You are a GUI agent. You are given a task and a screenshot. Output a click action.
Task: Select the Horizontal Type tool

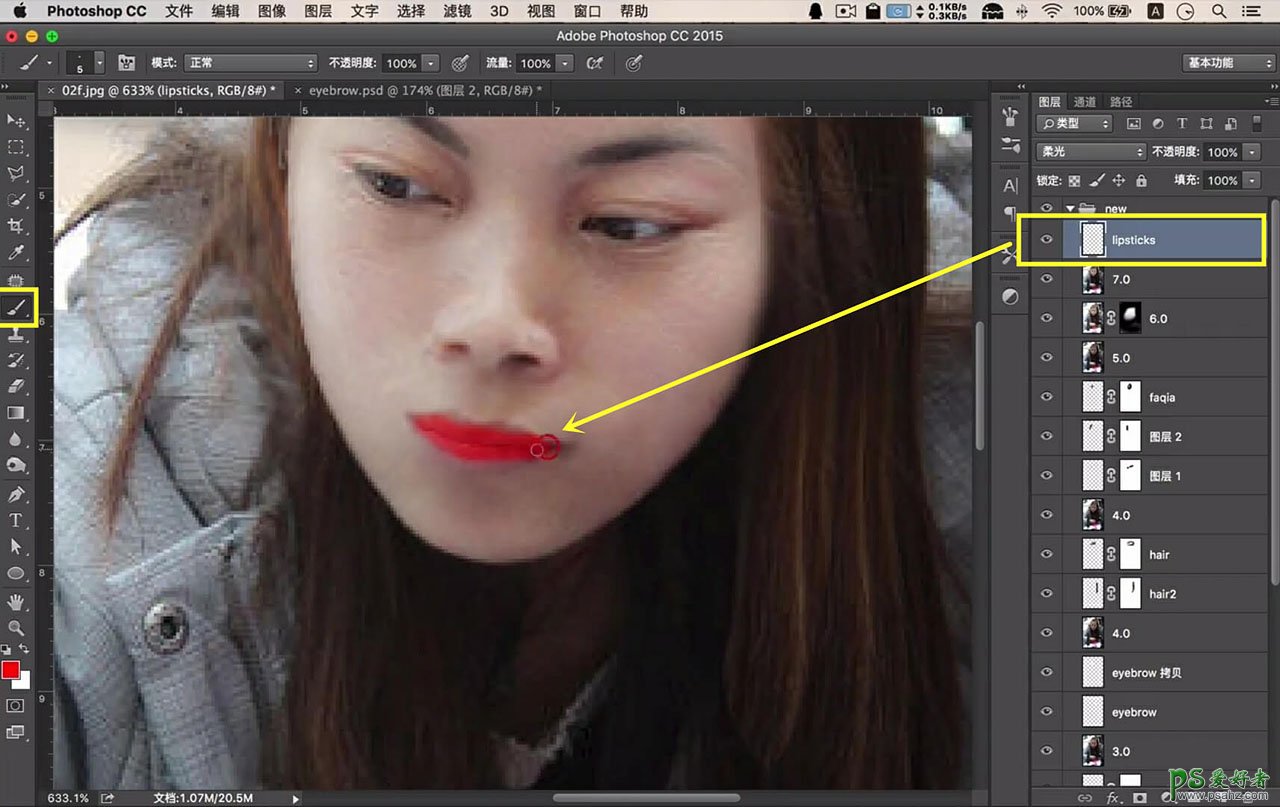point(16,520)
